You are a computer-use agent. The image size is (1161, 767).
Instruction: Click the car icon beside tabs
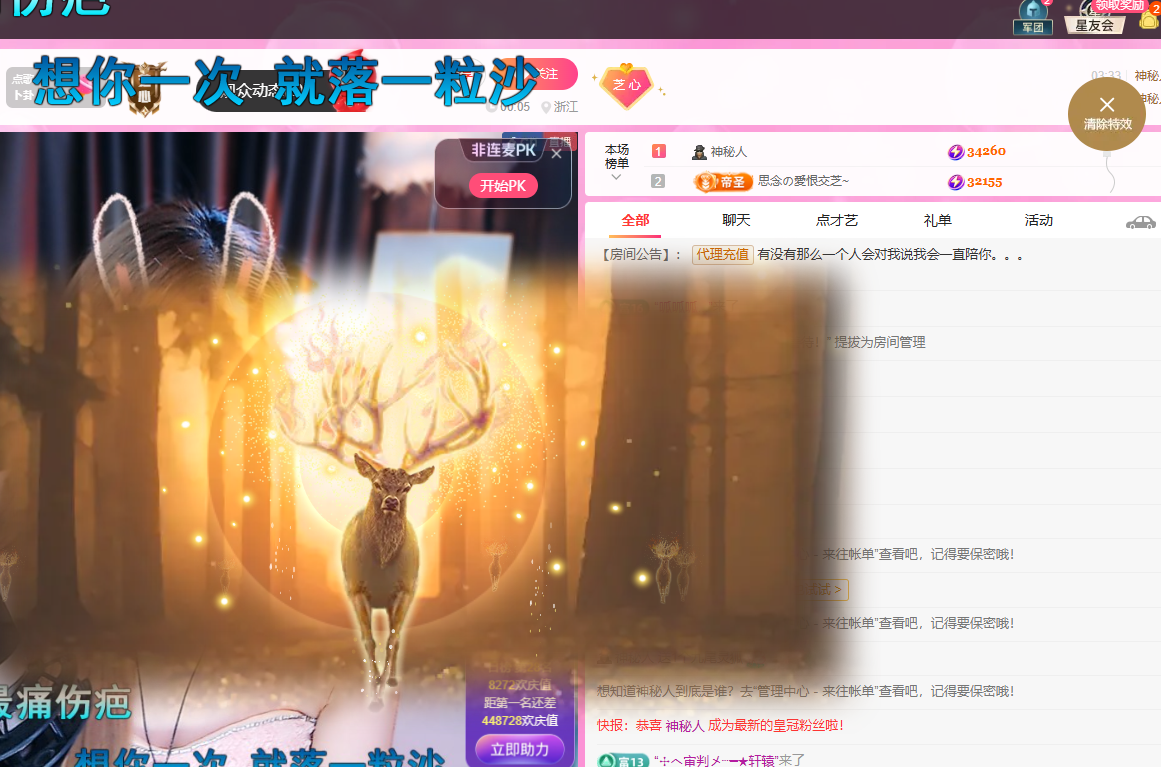1140,221
